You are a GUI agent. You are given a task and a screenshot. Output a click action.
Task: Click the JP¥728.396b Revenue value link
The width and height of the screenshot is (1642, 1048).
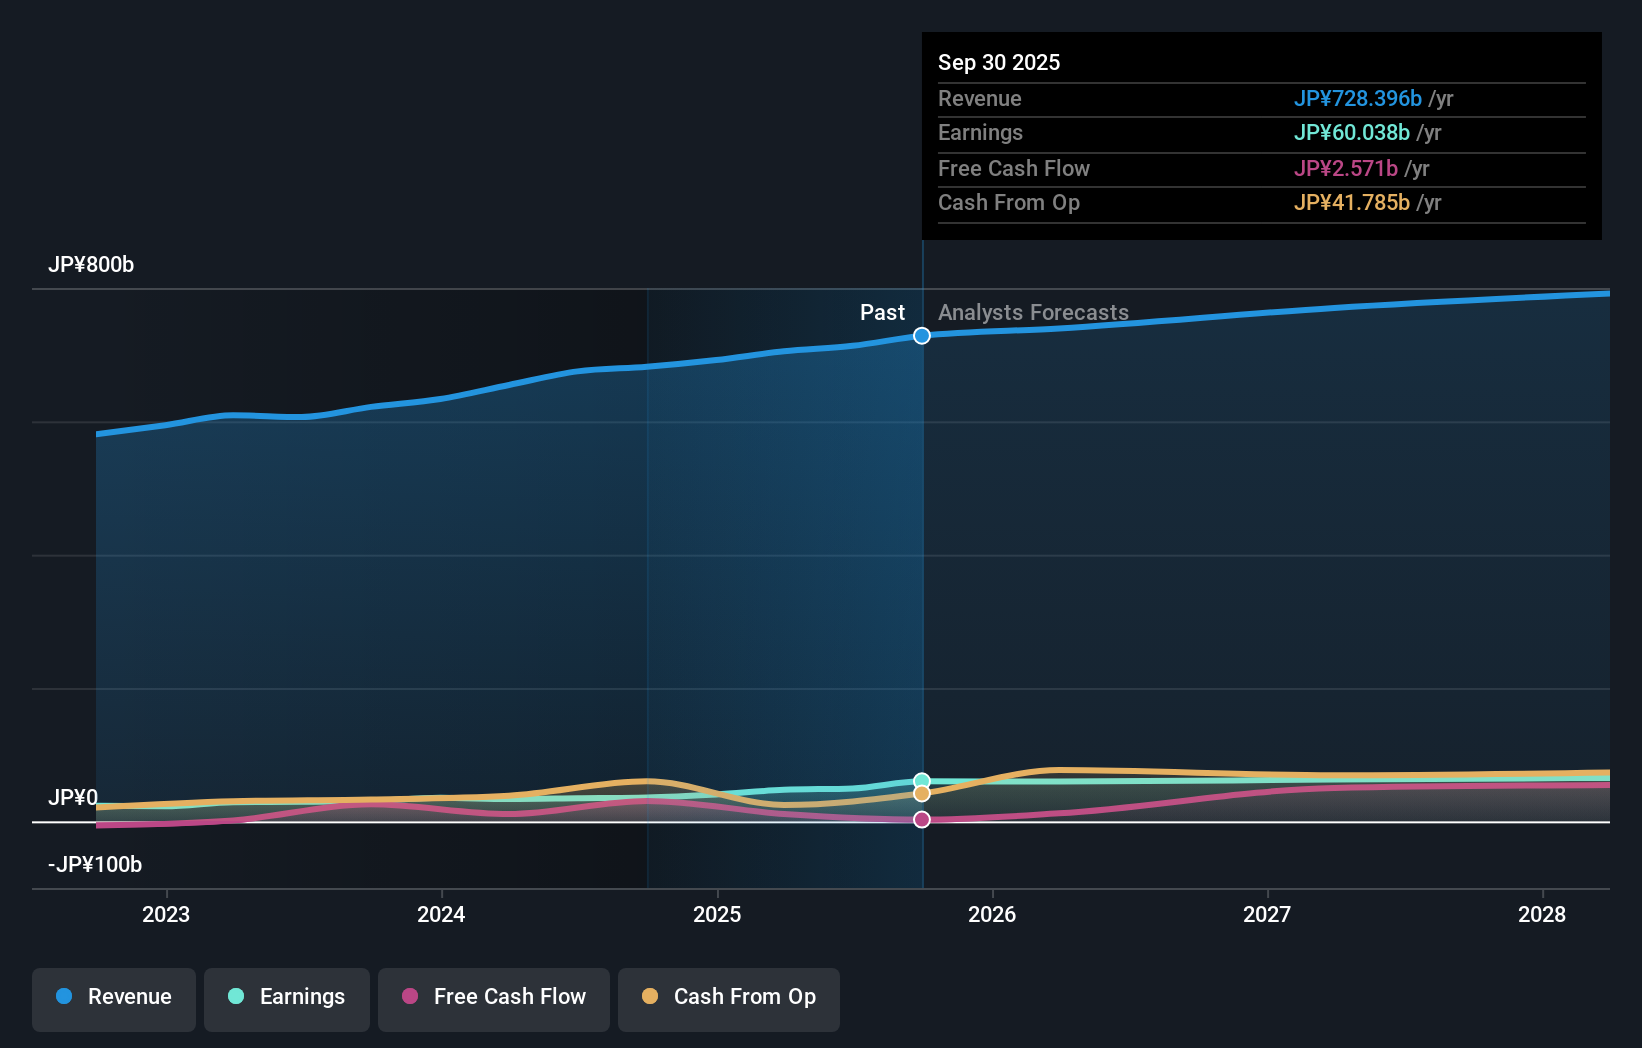(x=1359, y=99)
